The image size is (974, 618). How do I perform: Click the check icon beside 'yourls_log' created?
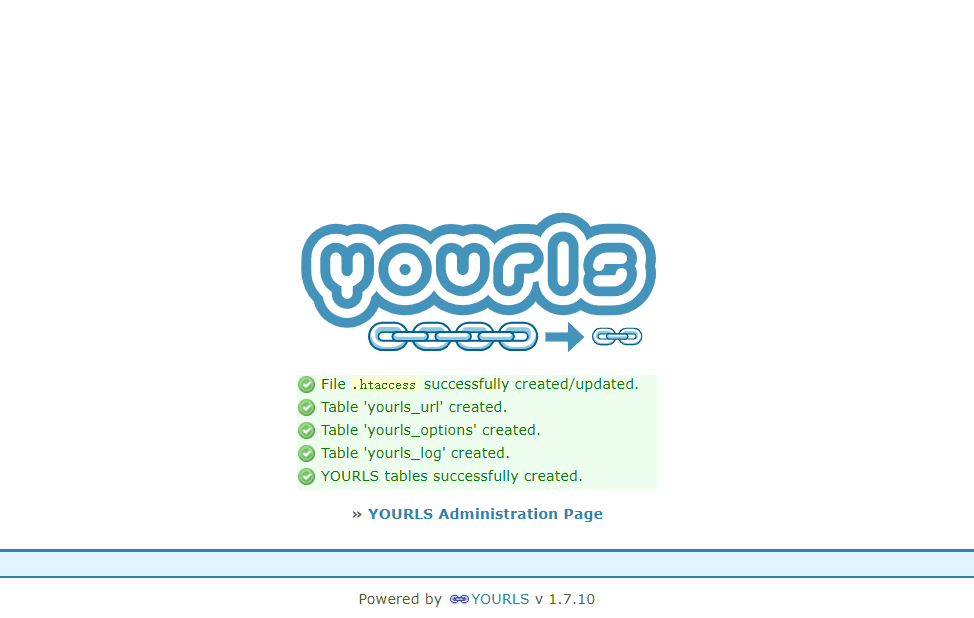tap(306, 453)
